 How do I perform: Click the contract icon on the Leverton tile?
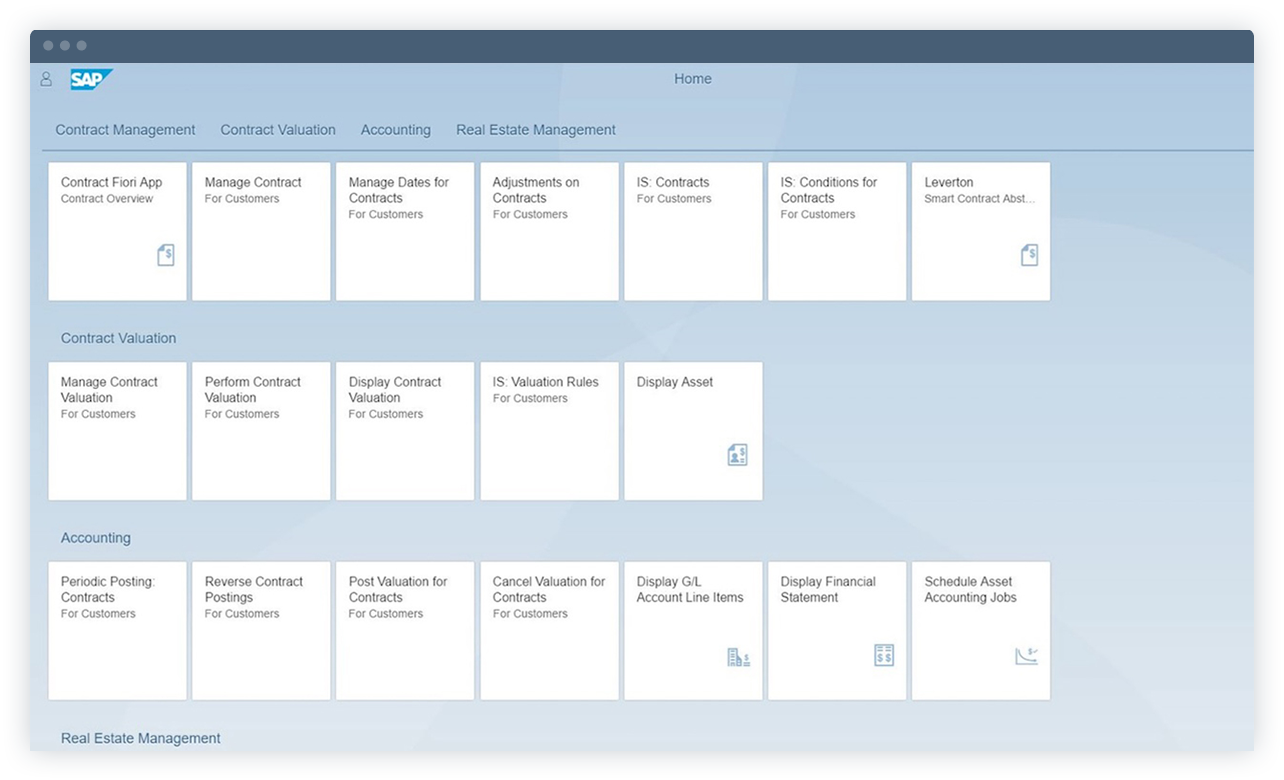point(1029,255)
